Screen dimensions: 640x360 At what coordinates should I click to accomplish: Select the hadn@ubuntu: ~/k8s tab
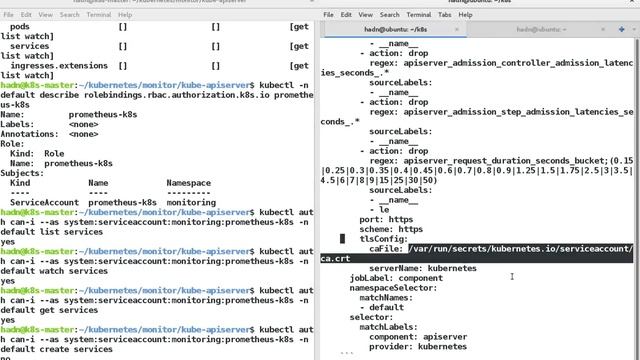395,29
